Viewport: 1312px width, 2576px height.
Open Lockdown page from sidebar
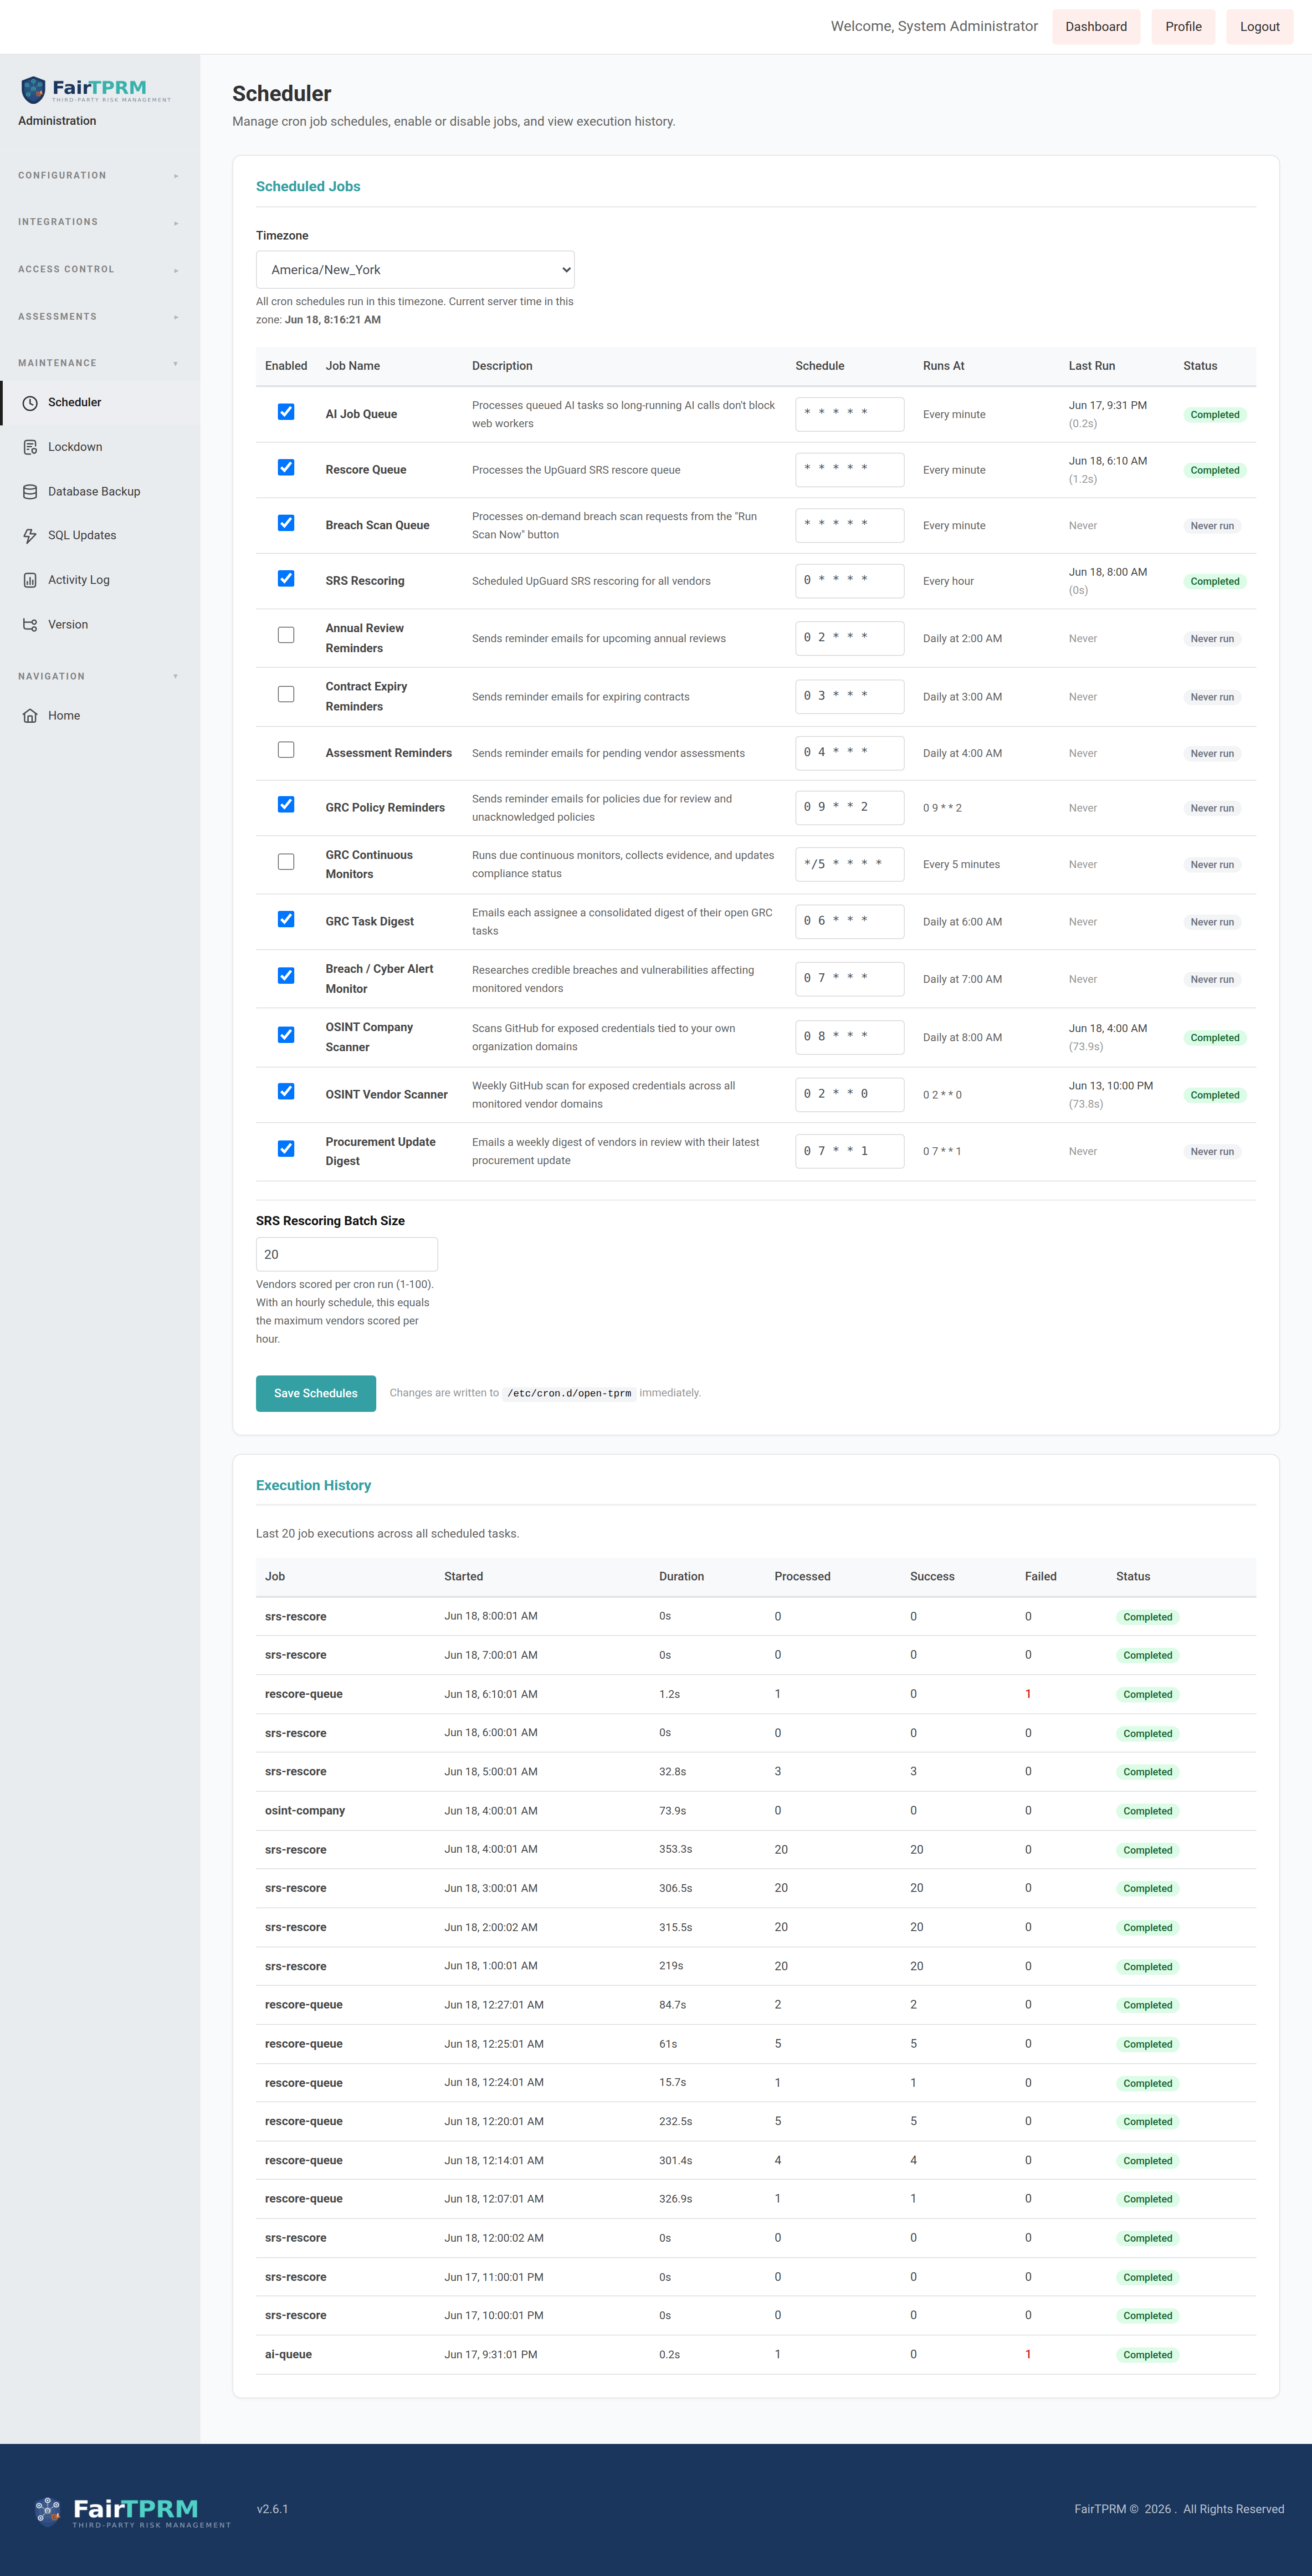(x=100, y=447)
